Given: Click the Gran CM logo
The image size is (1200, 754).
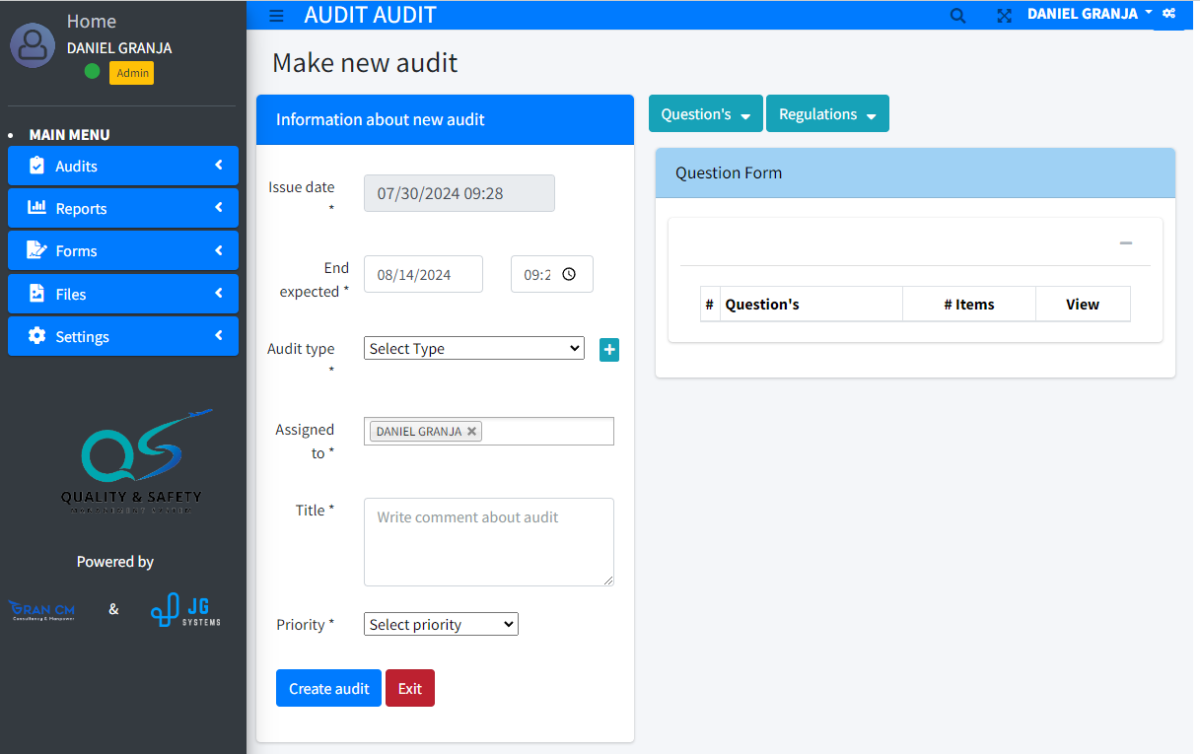Looking at the screenshot, I should coord(42,610).
